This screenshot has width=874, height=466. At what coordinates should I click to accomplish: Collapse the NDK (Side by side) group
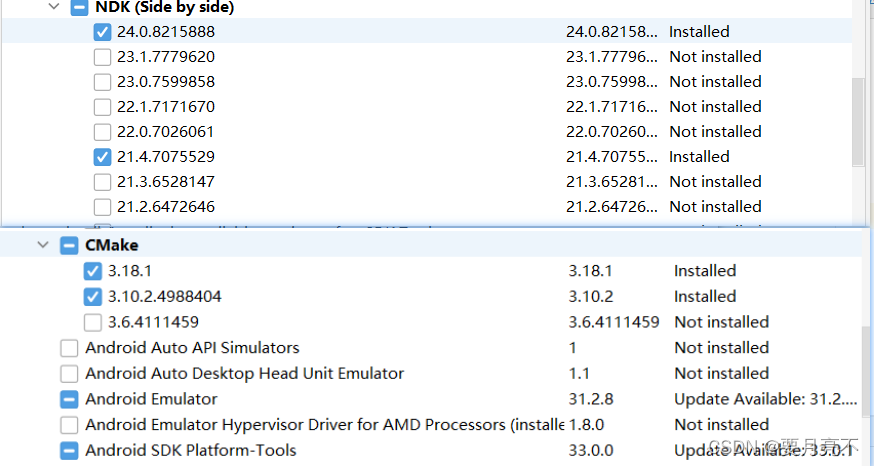tap(54, 7)
